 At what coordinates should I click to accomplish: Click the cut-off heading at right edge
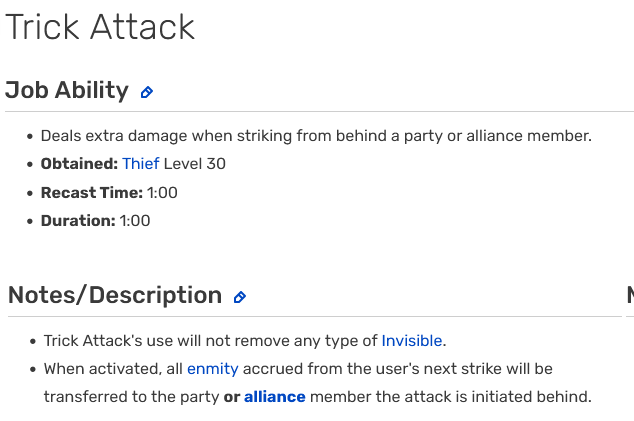point(629,296)
